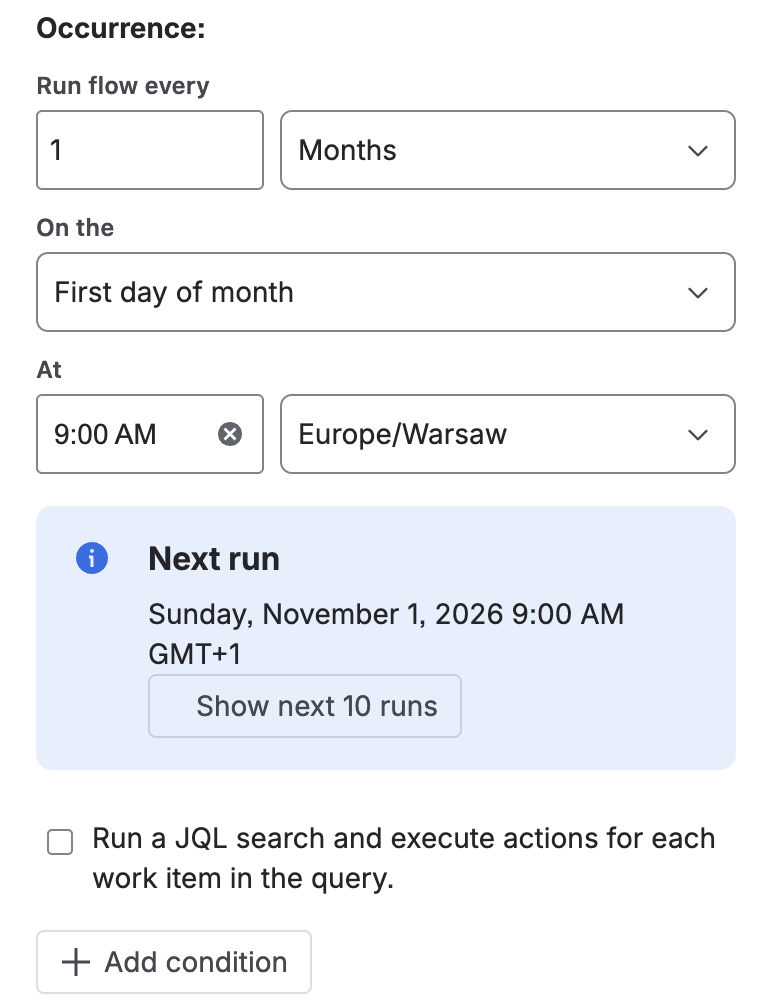Click the On the label
This screenshot has width=770, height=1000.
[75, 228]
